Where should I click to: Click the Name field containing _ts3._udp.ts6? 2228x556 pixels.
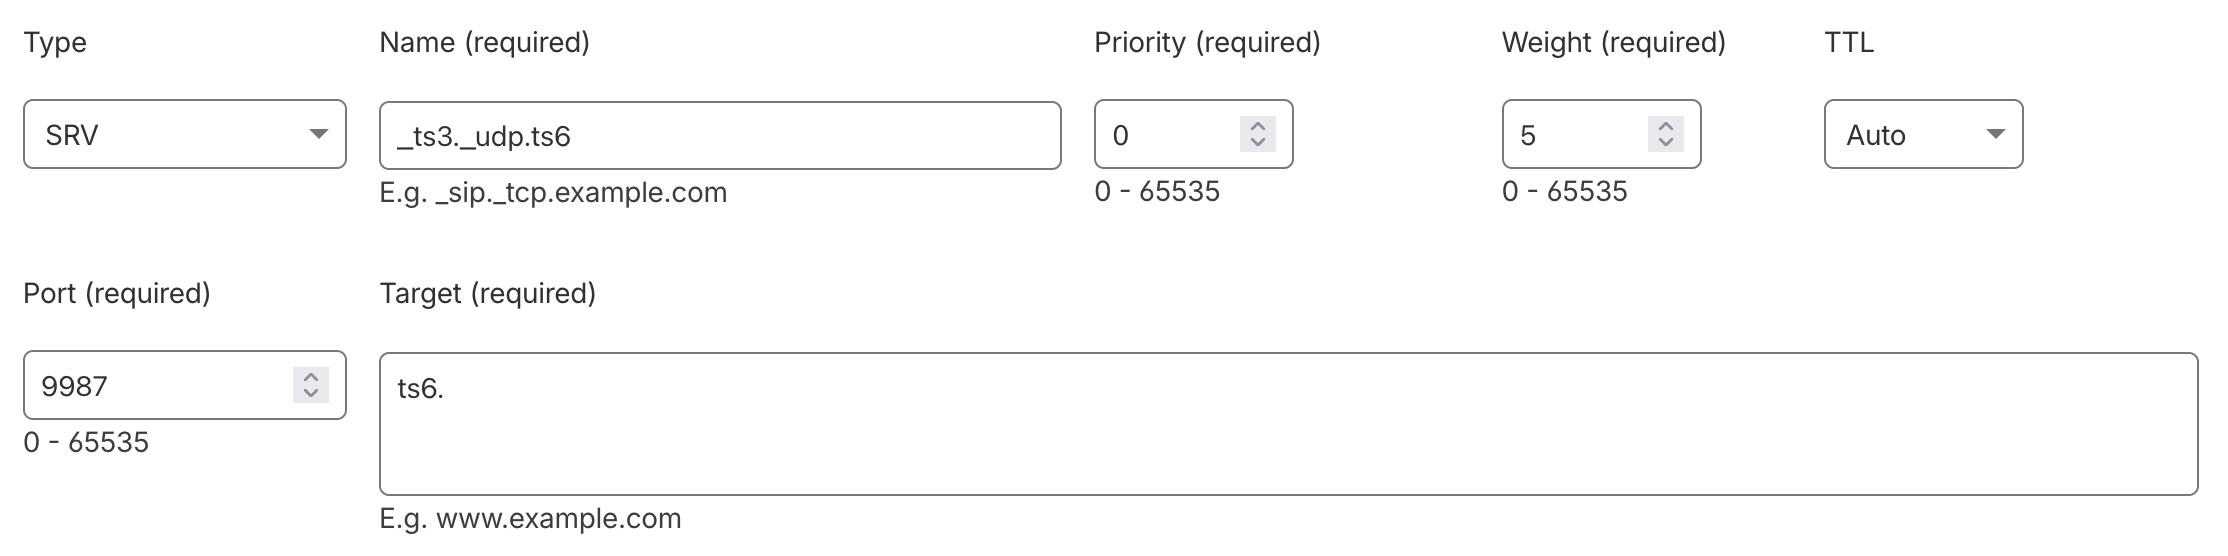(720, 135)
